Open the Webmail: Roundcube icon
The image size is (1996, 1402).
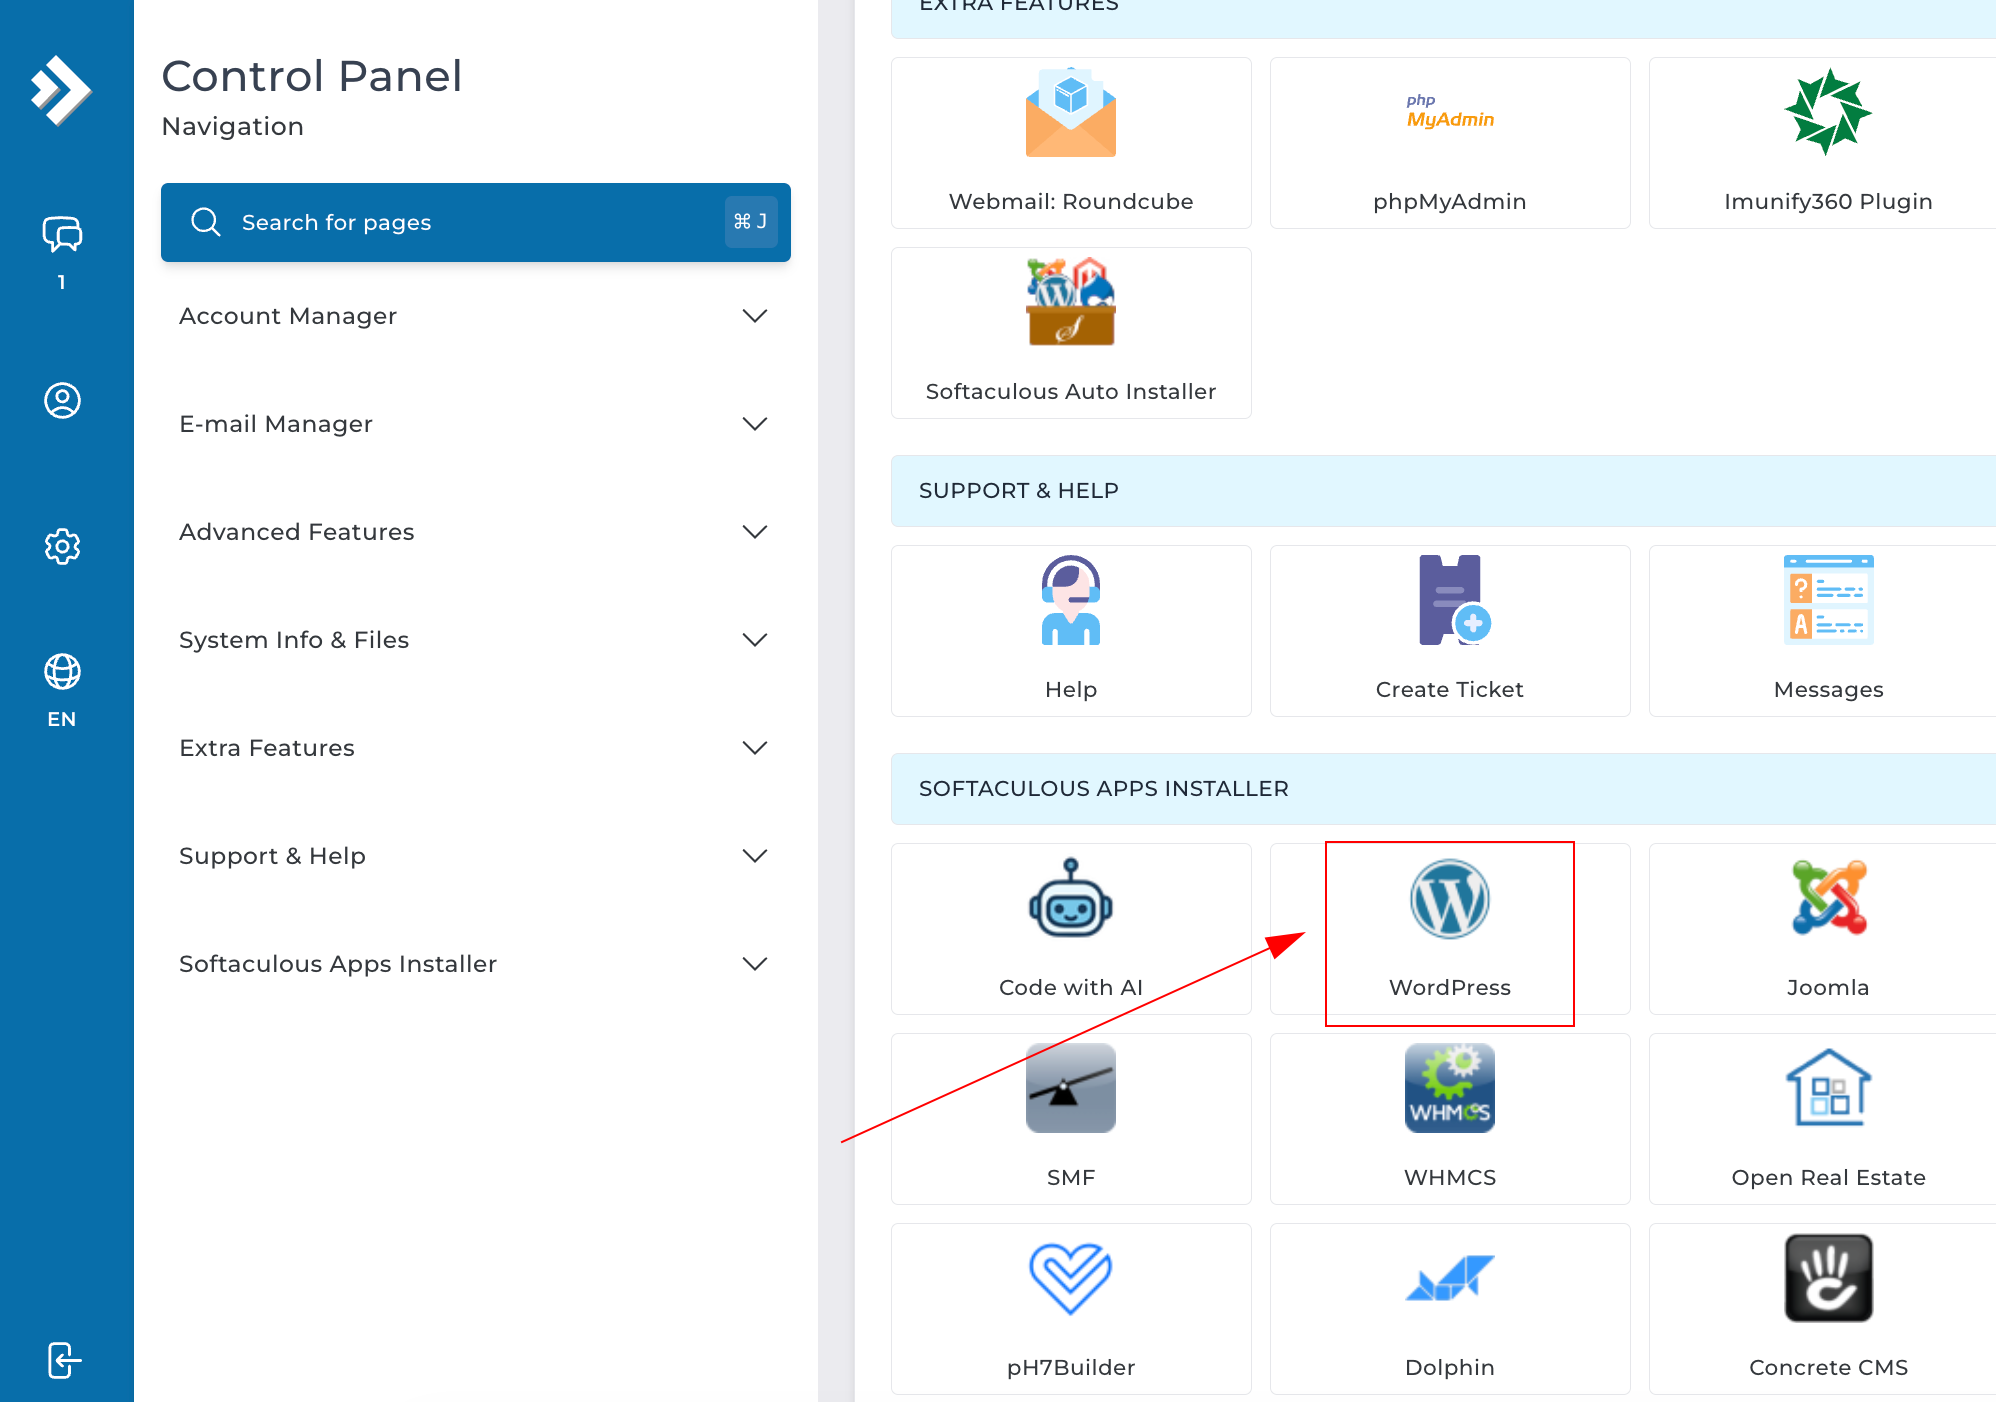tap(1070, 112)
